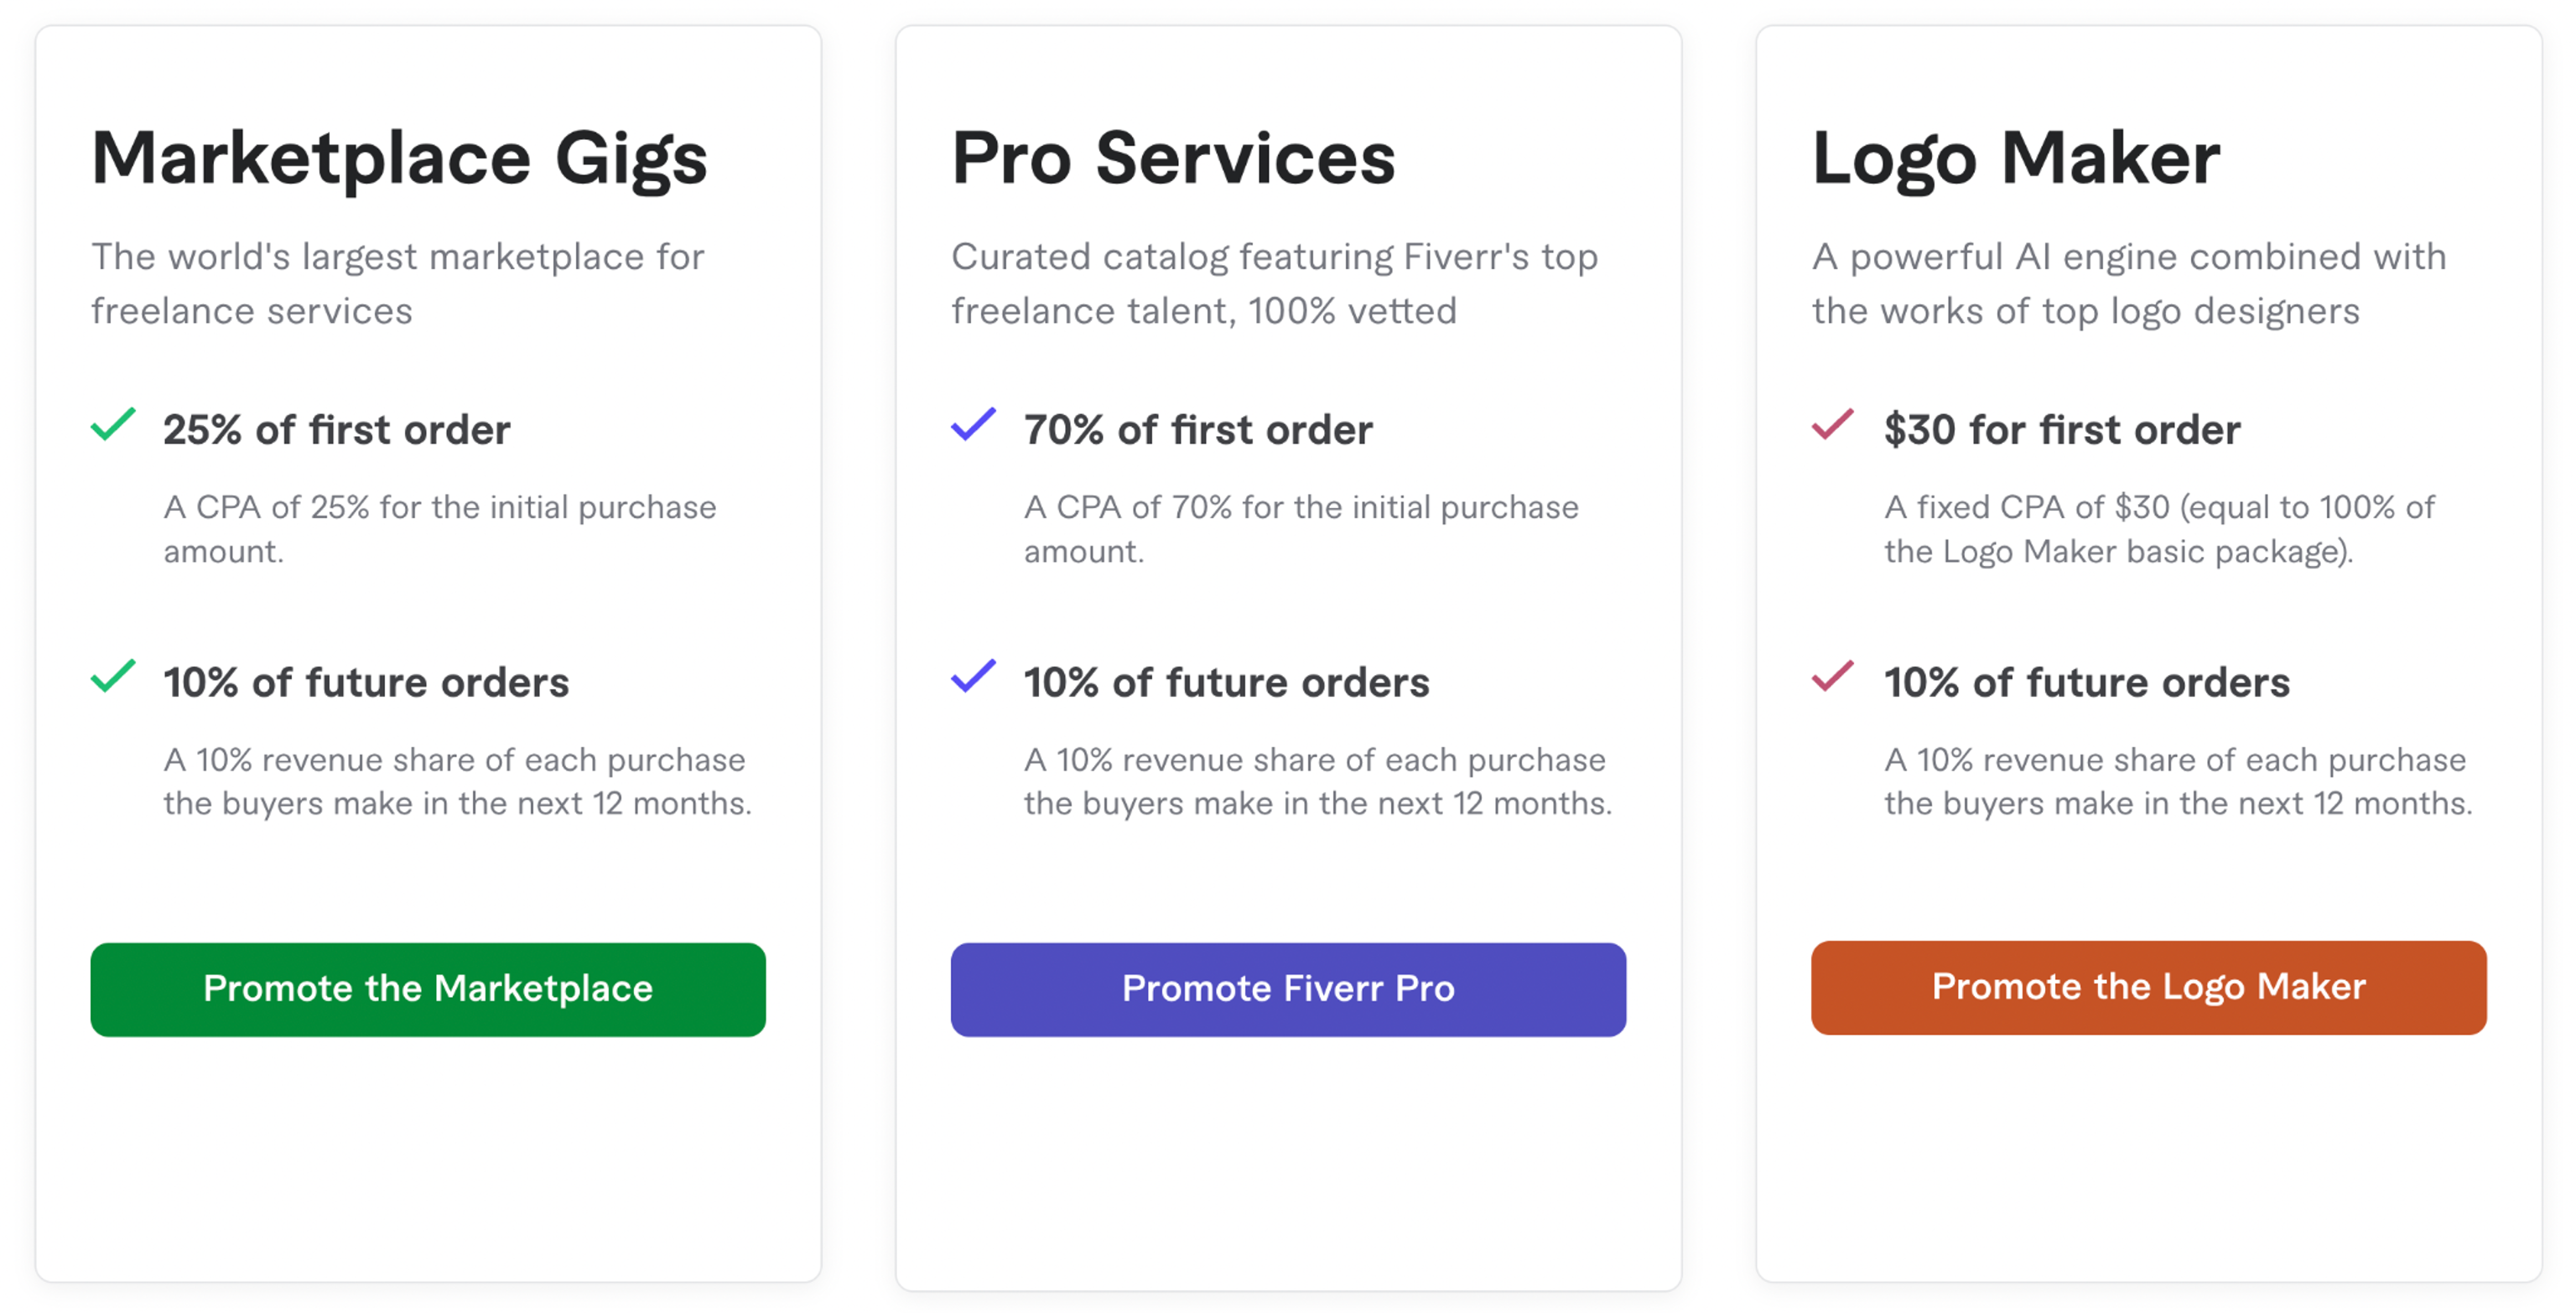Click 'A fixed CPA of $30' detail text

(2160, 529)
